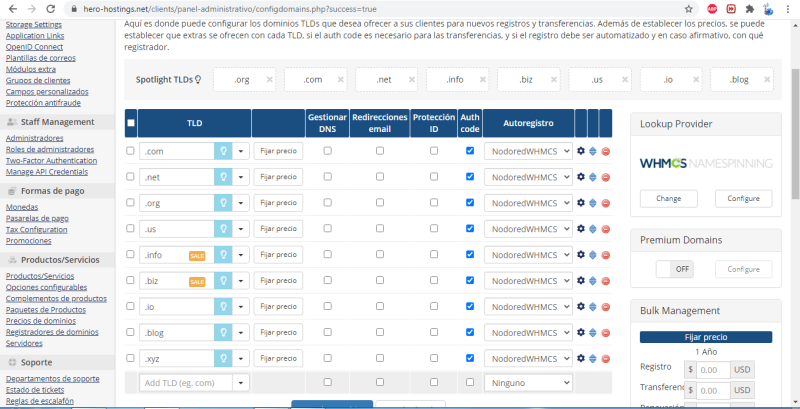The width and height of the screenshot is (800, 409).
Task: Click the AdBlock extension icon
Action: 712,9
